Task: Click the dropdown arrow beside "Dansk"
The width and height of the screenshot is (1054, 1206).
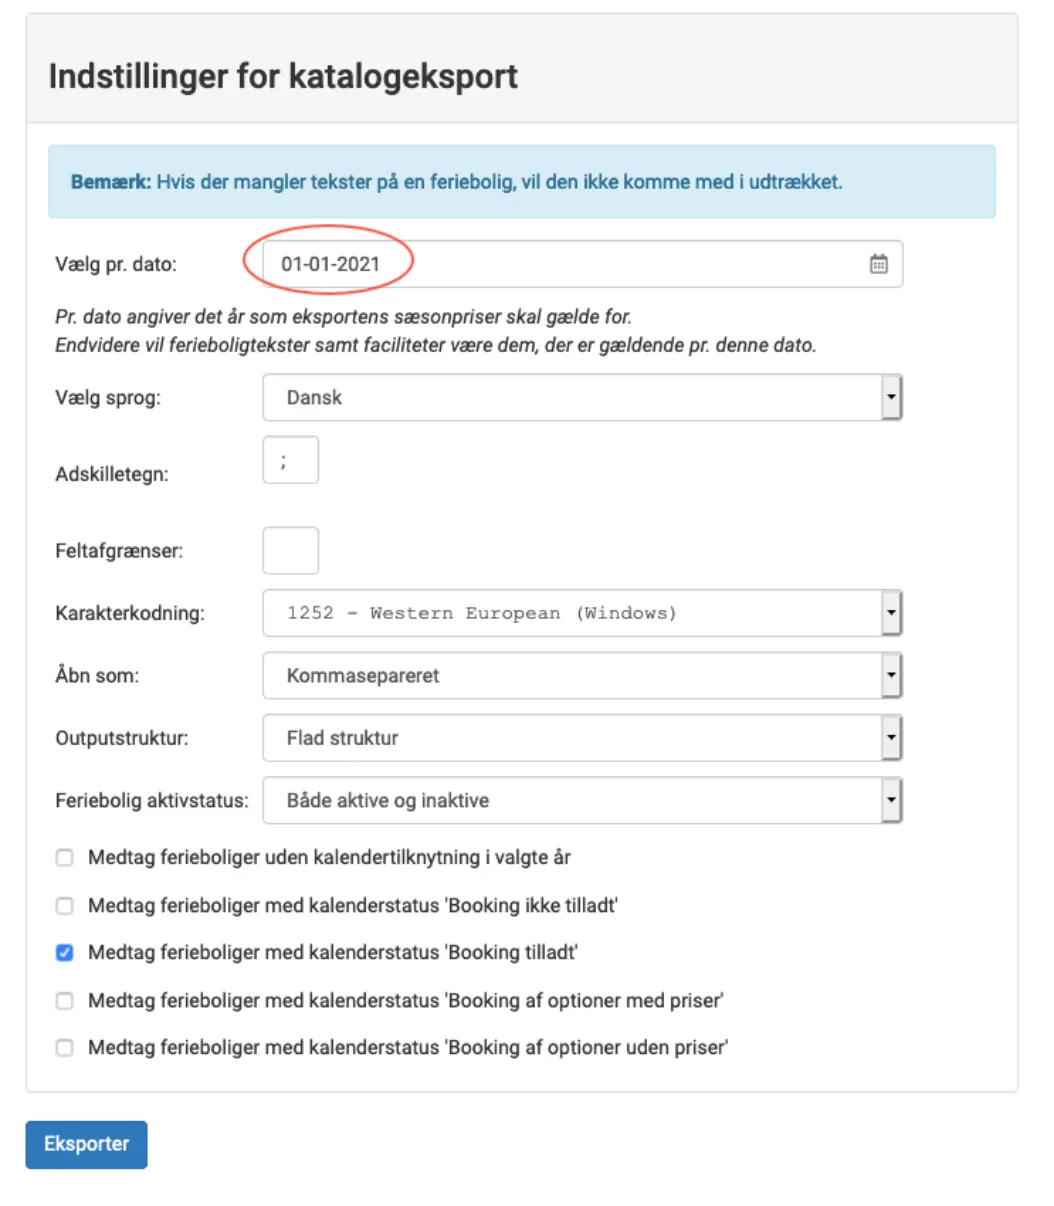Action: point(893,397)
